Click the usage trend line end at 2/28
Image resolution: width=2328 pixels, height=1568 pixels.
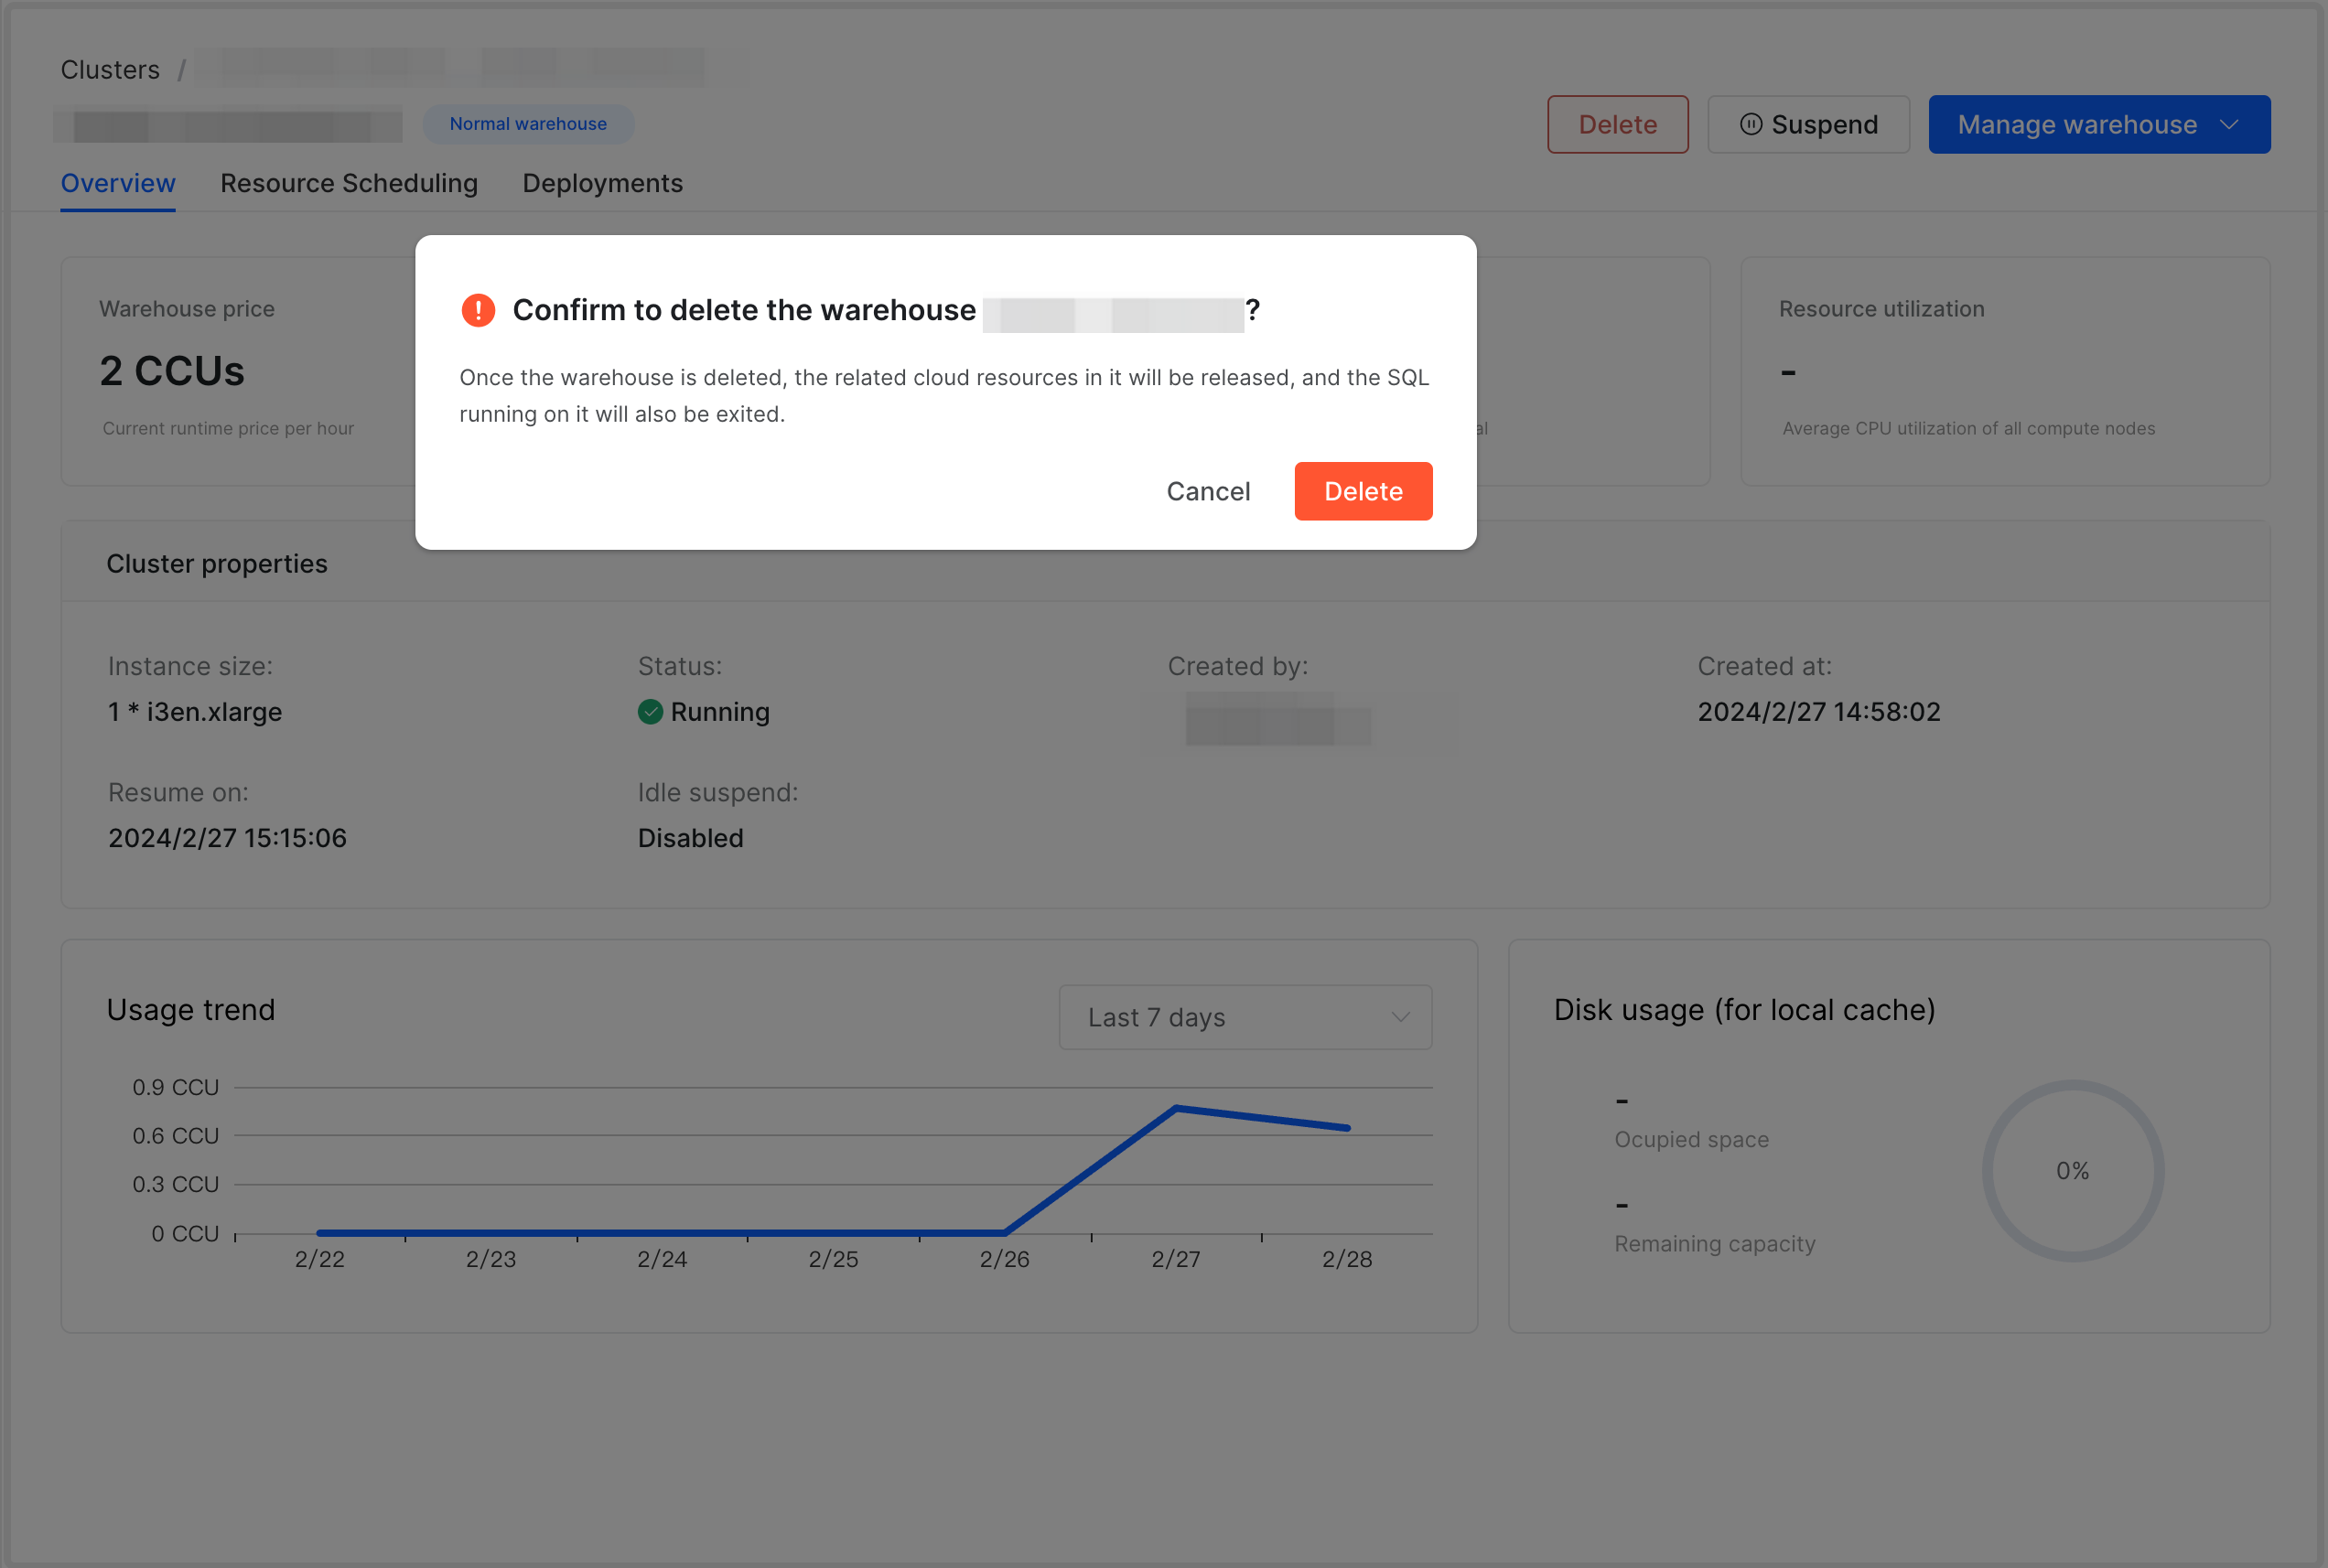(1347, 1128)
